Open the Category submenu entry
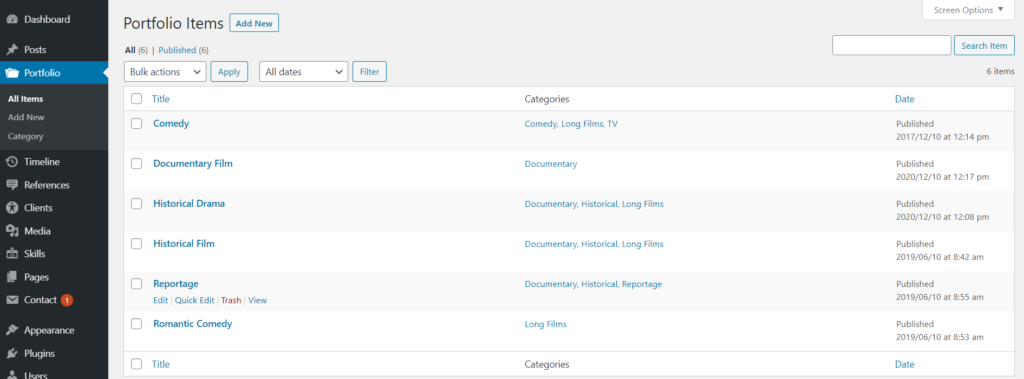 (25, 137)
